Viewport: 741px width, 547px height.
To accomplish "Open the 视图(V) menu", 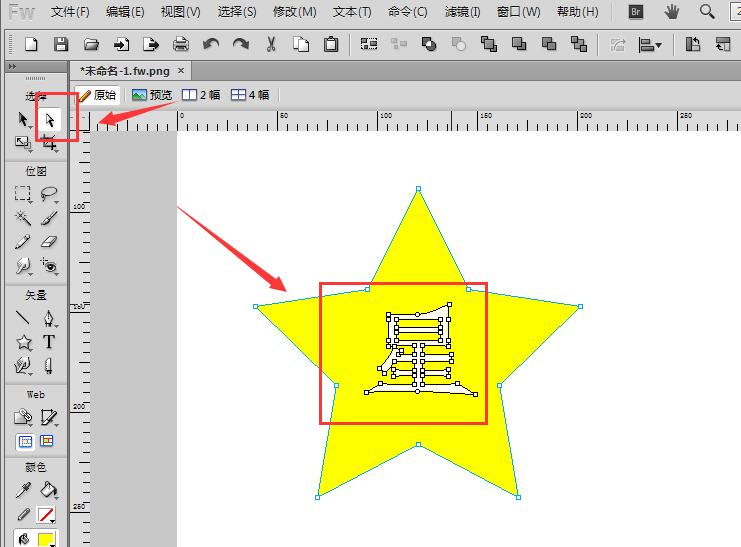I will click(181, 12).
